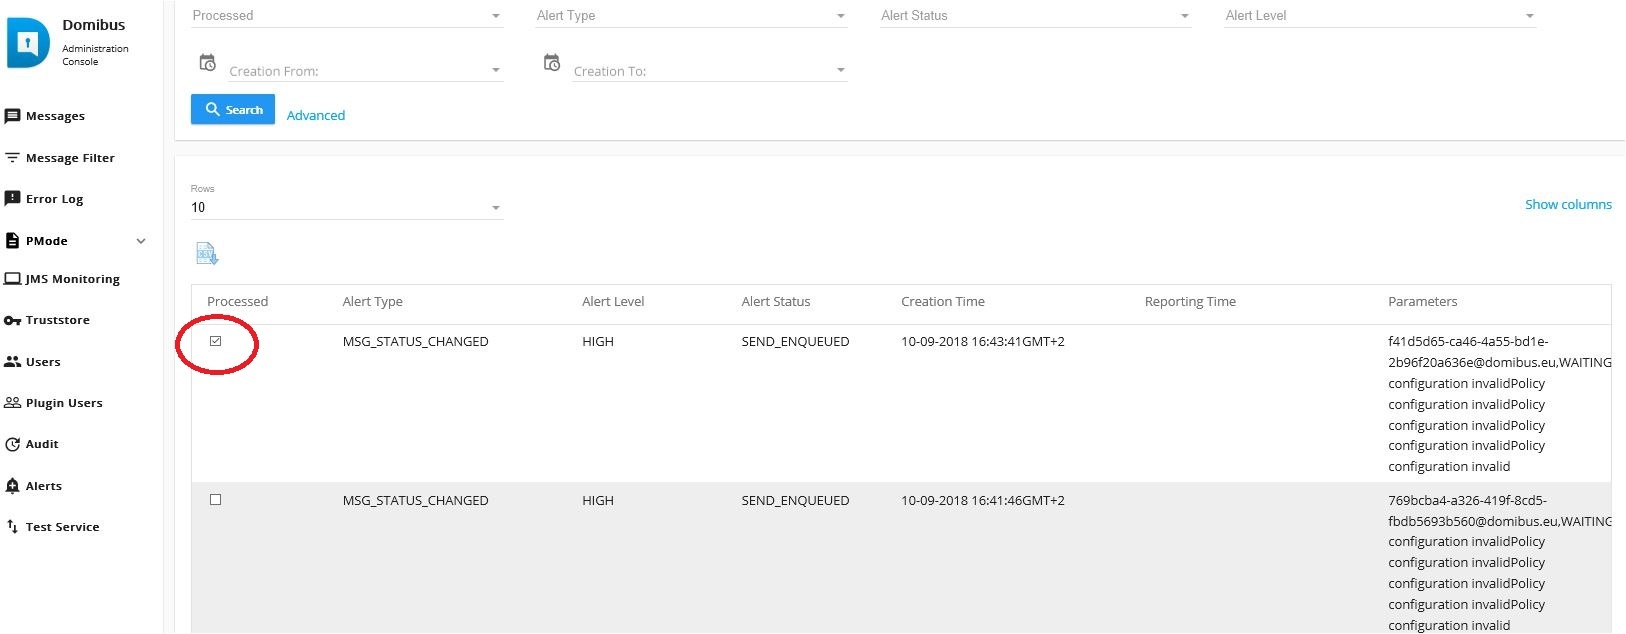Viewport: 1626px width, 634px height.
Task: Open the Rows per page dropdown
Action: (x=346, y=208)
